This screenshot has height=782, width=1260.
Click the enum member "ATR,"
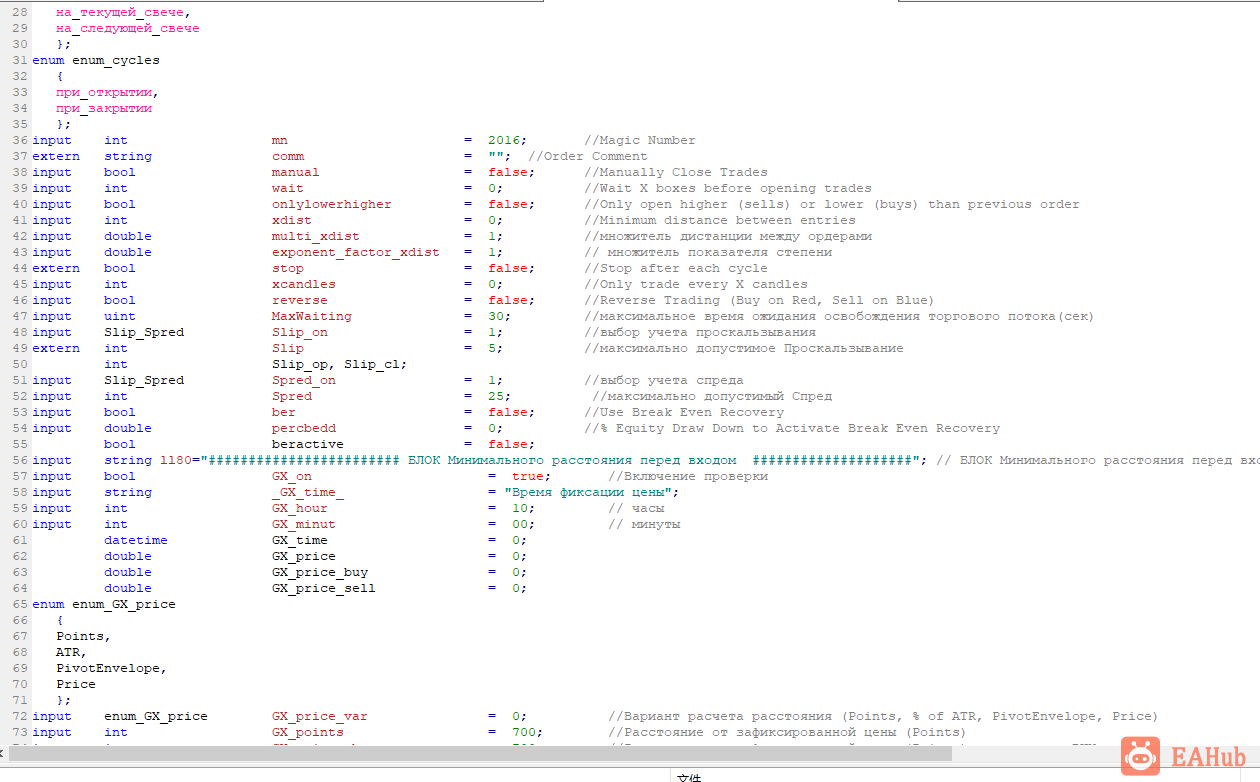tap(72, 652)
